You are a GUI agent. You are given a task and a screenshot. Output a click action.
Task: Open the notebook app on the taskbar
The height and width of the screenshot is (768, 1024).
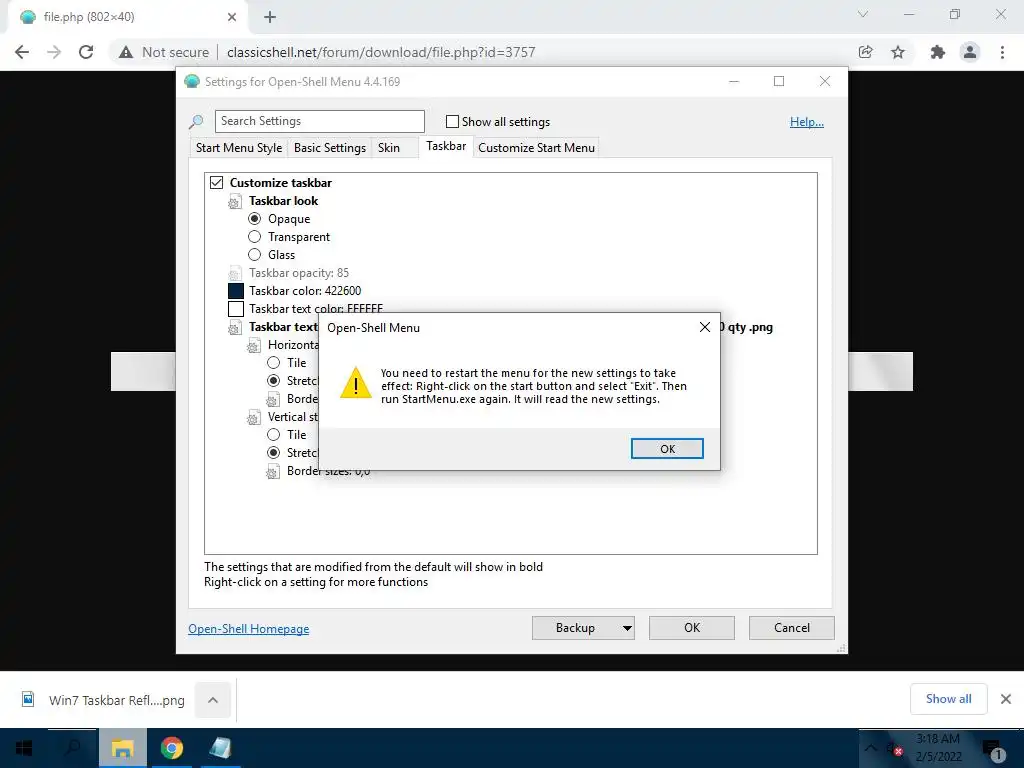(220, 748)
